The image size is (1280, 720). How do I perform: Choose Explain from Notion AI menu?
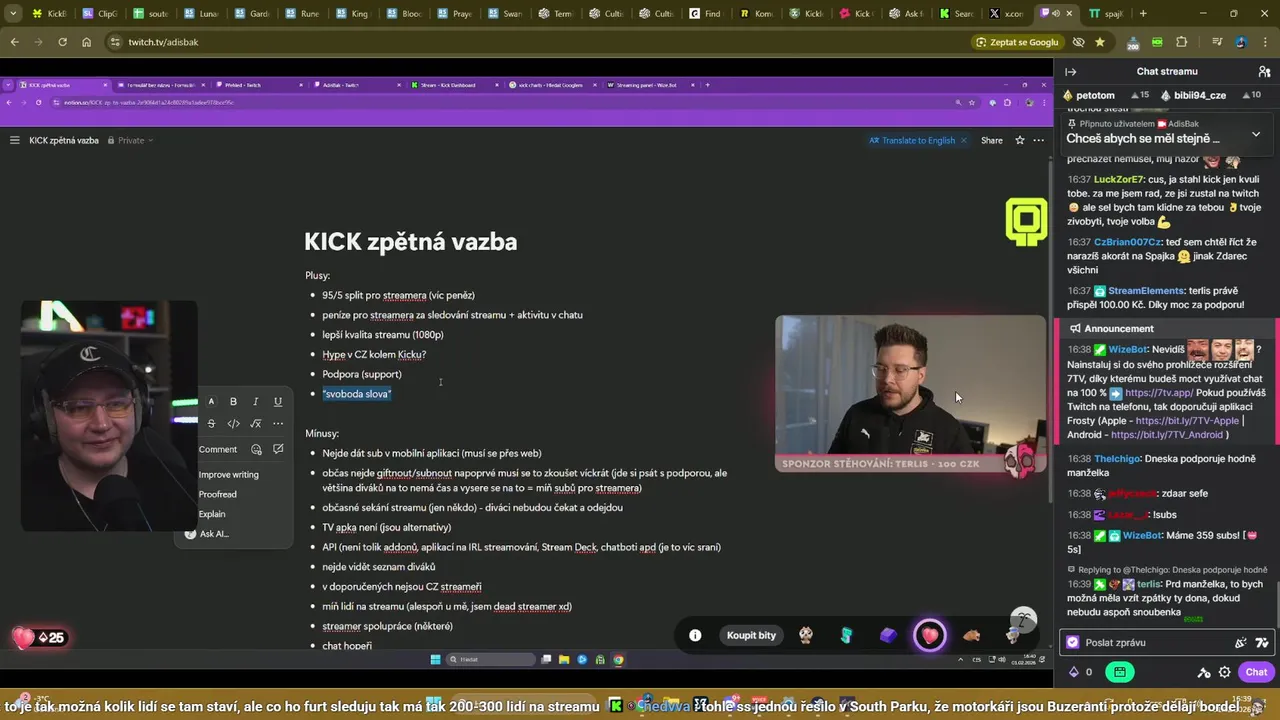point(211,514)
